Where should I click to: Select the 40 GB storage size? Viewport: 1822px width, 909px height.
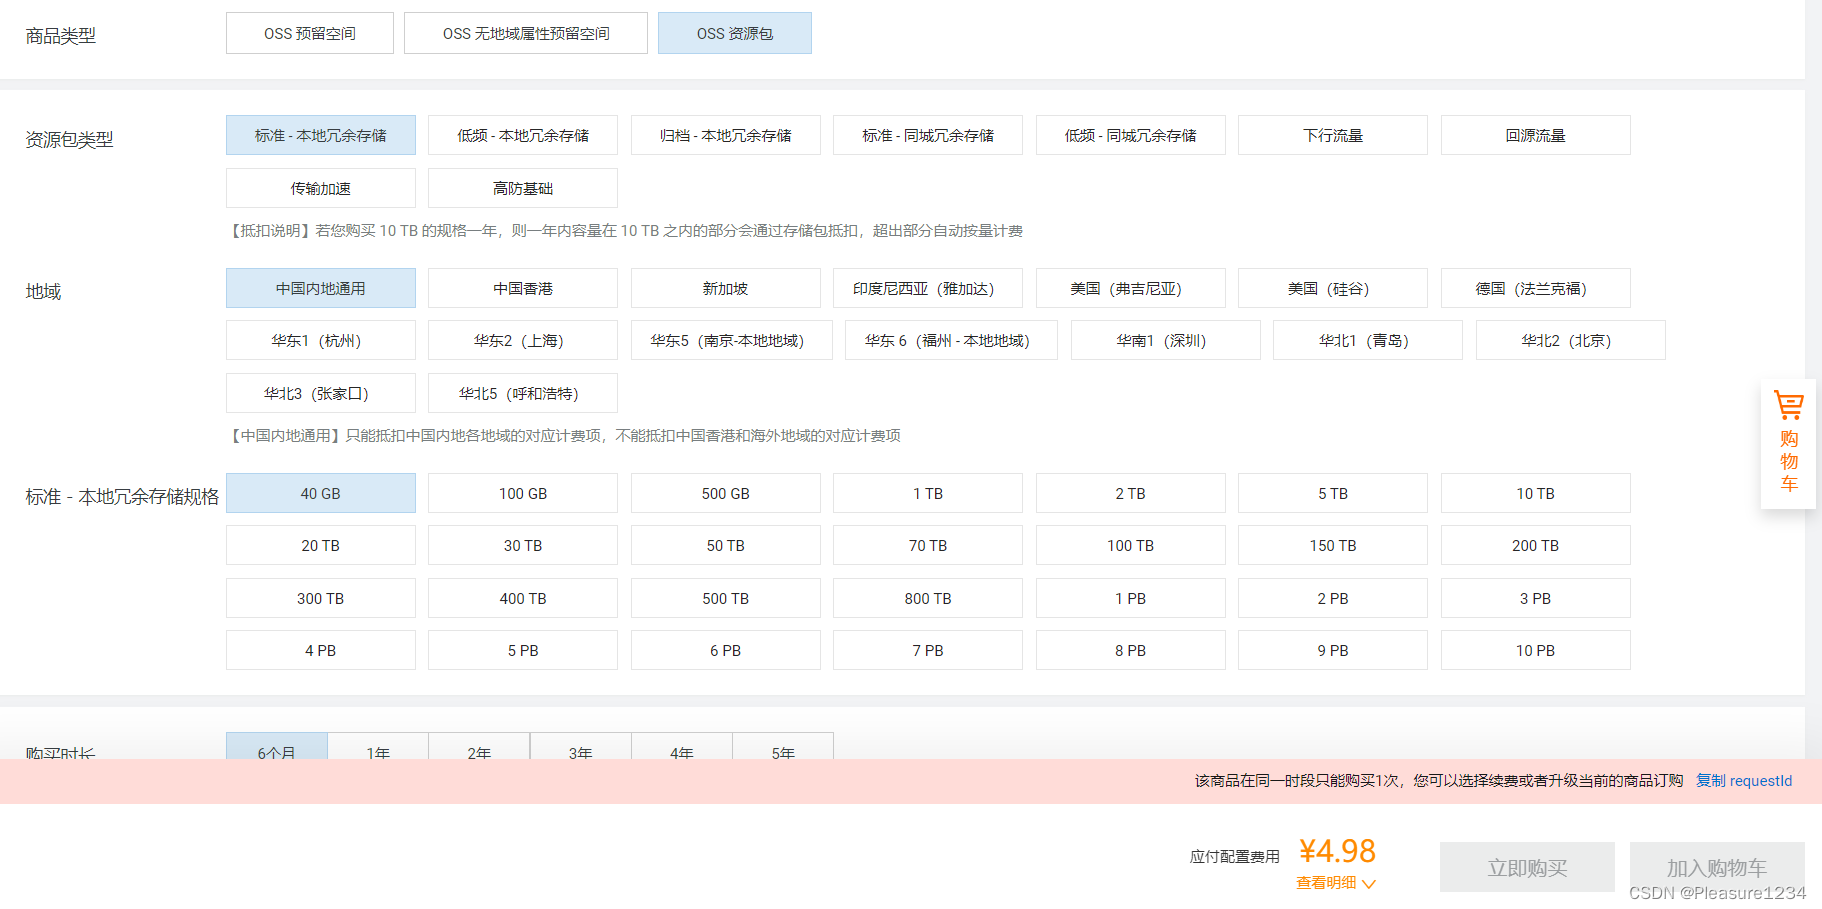[x=321, y=493]
